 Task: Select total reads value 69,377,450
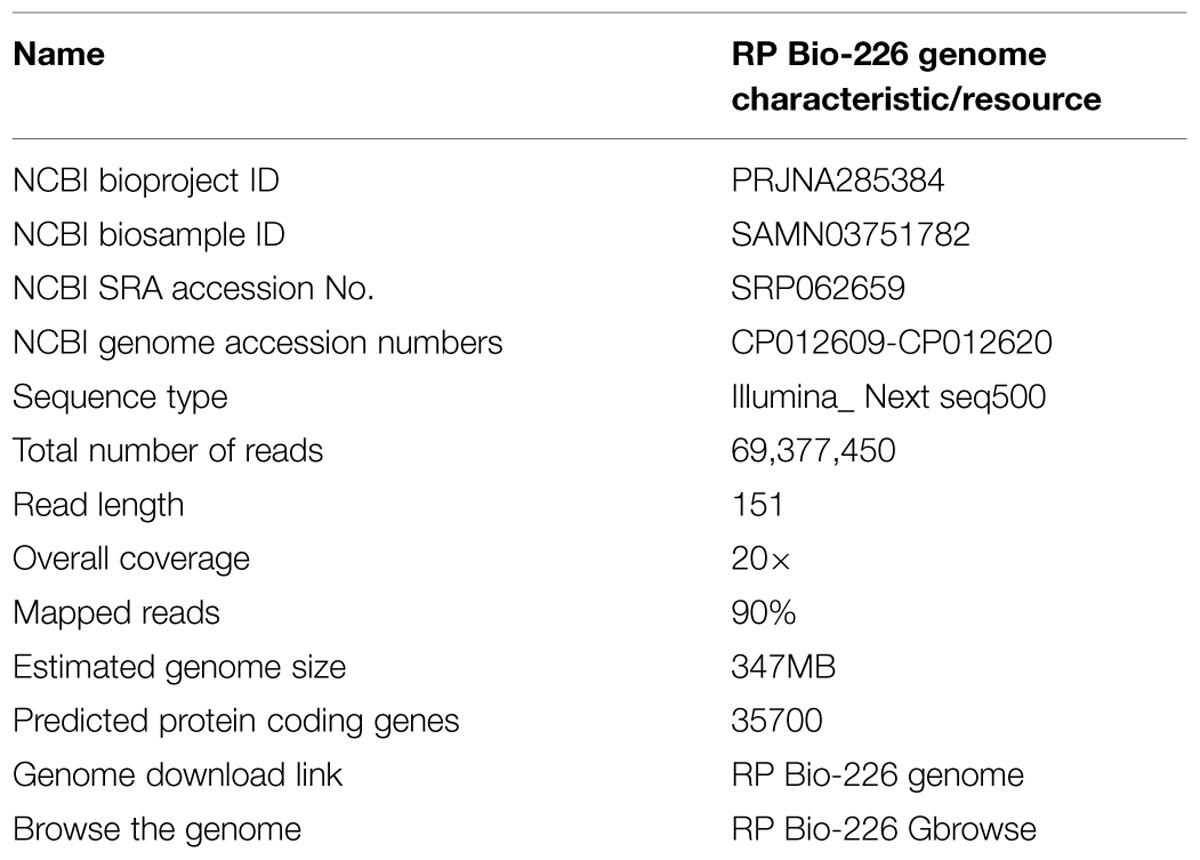click(814, 451)
